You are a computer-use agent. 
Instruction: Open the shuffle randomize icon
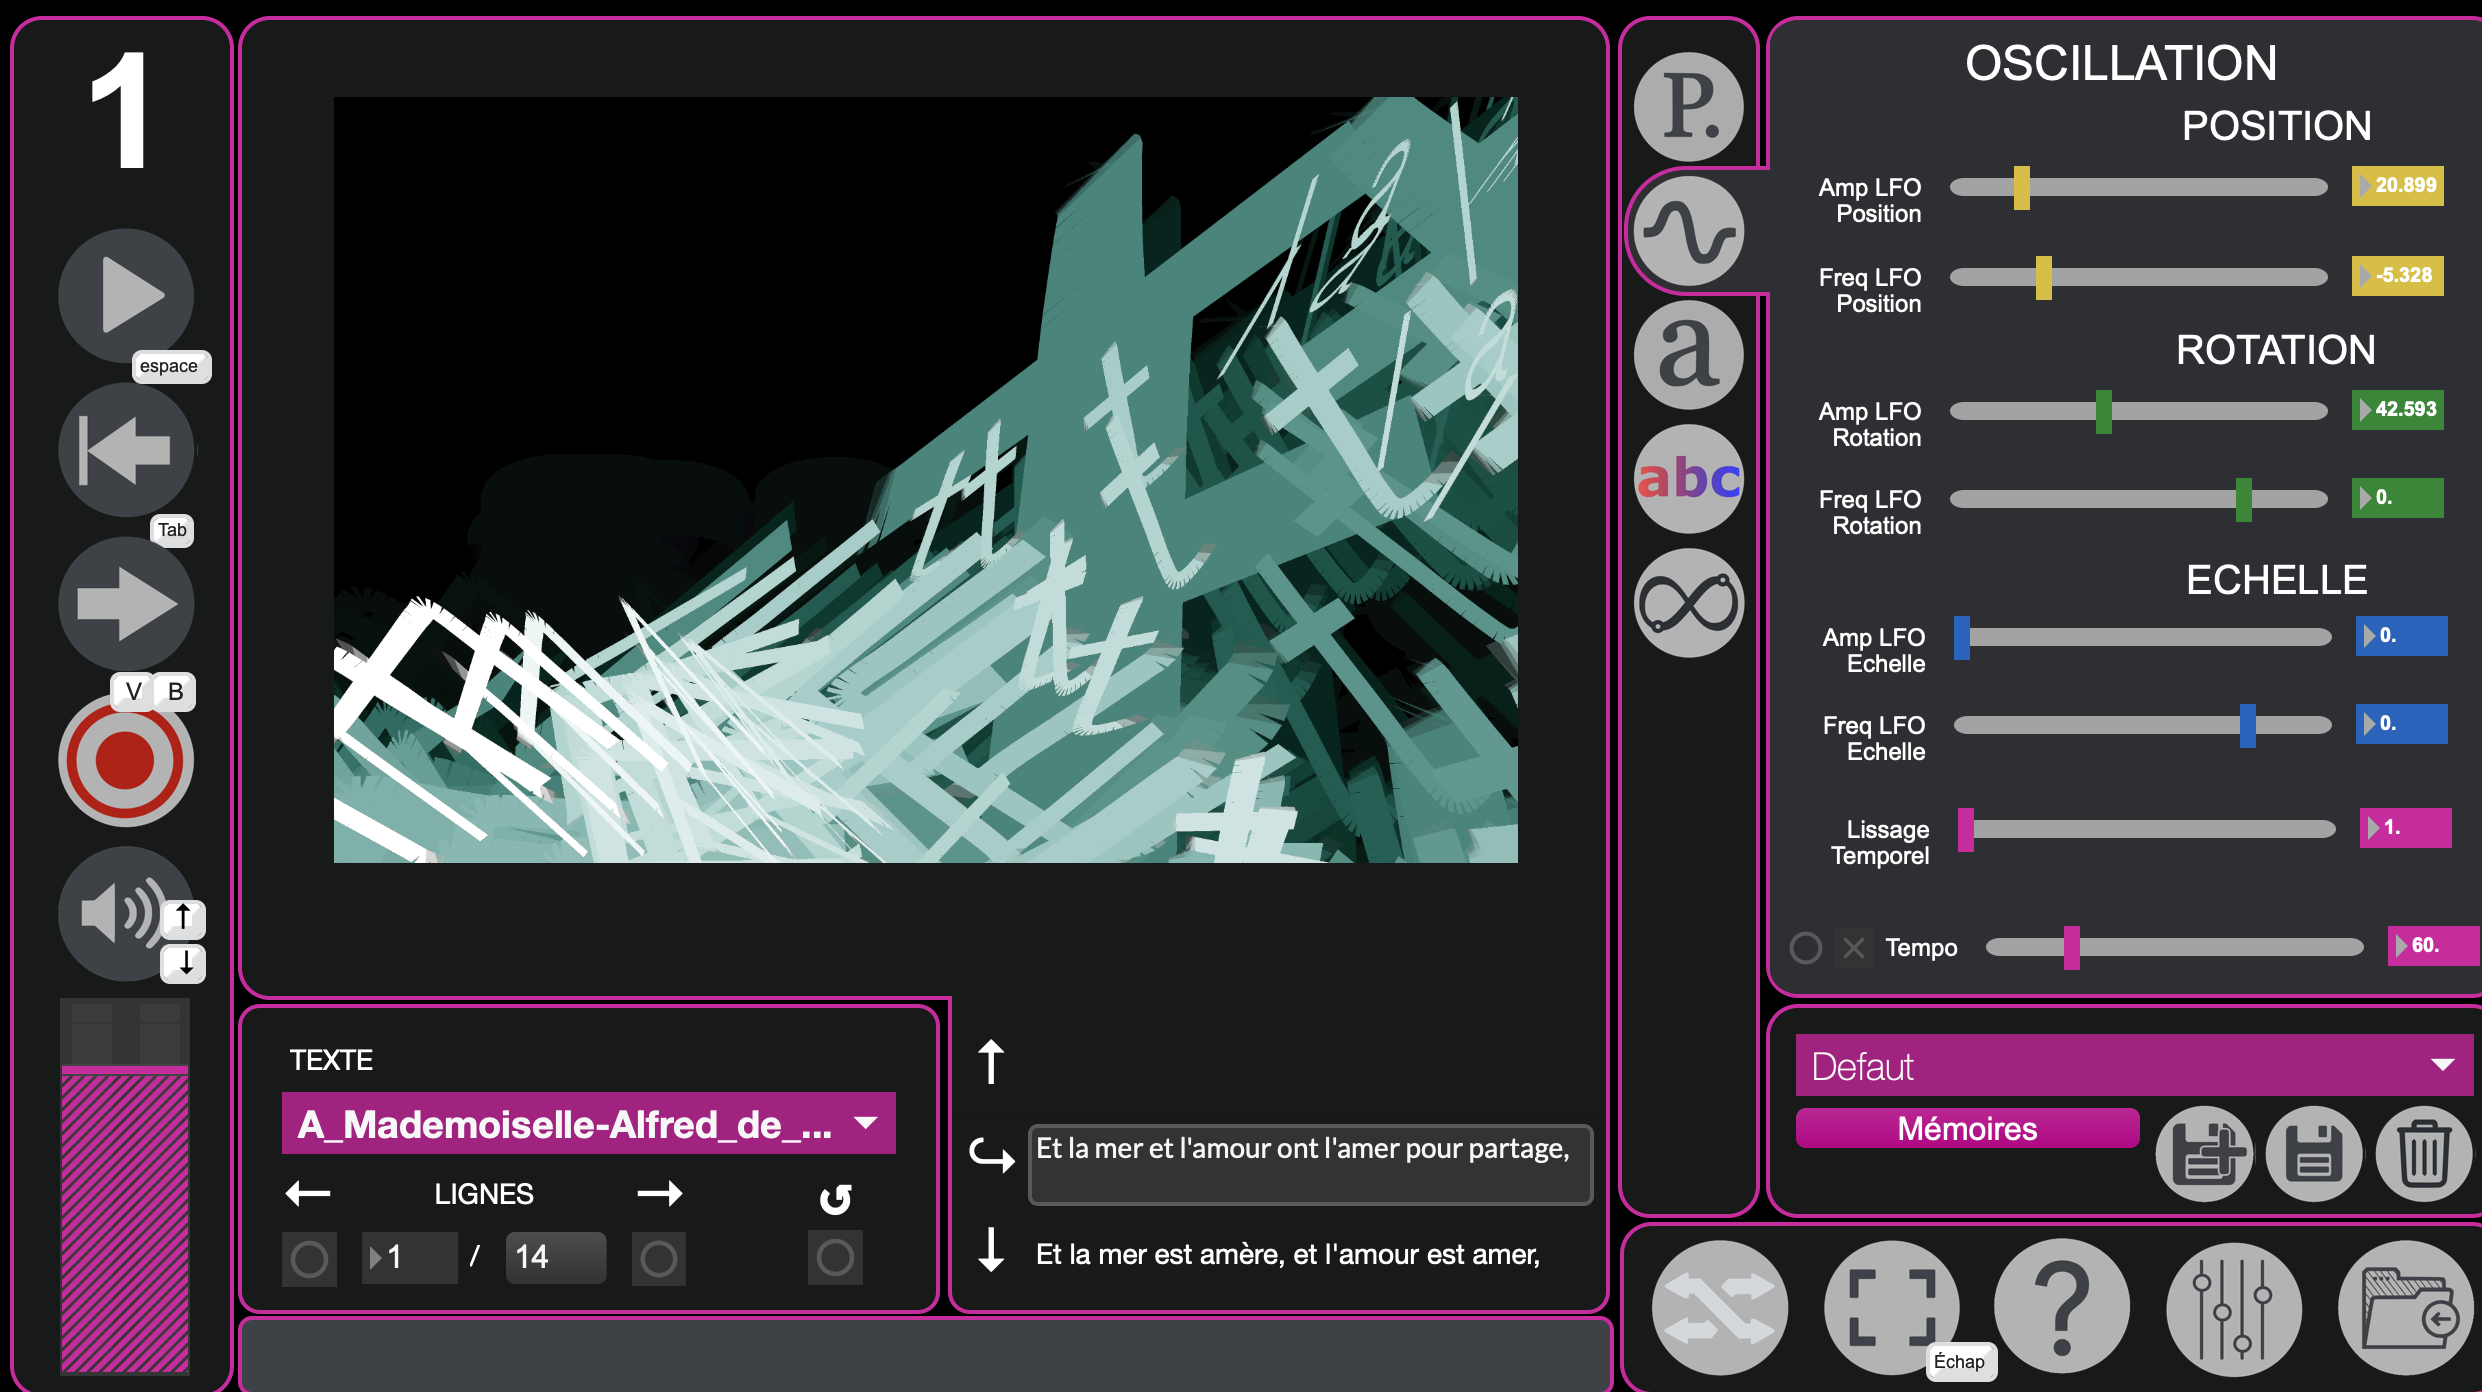pyautogui.click(x=1719, y=1307)
